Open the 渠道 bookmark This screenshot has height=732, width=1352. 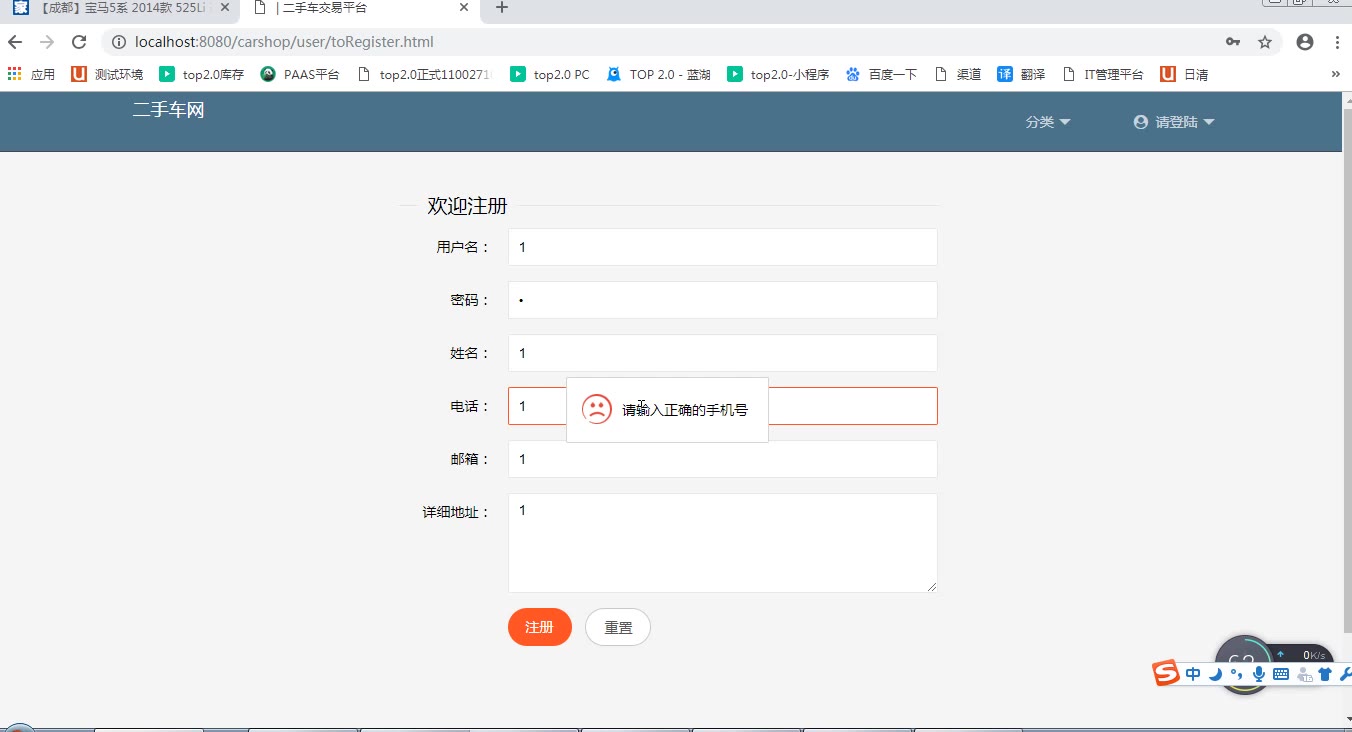click(x=957, y=74)
